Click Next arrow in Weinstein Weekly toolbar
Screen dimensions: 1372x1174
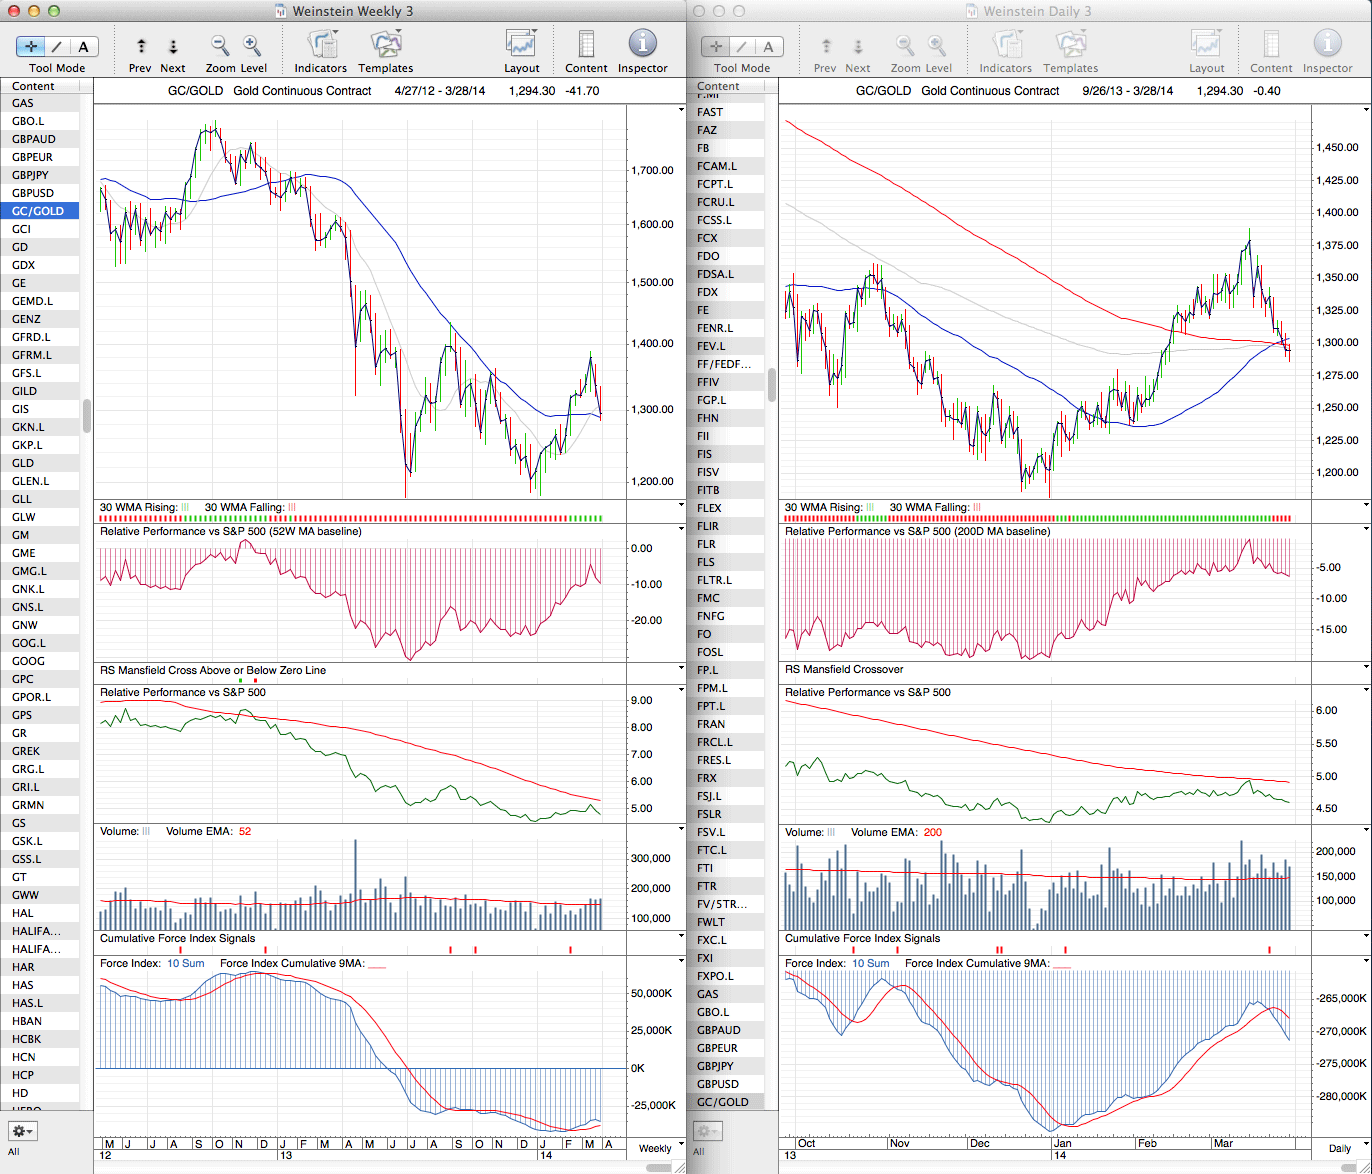[x=173, y=47]
